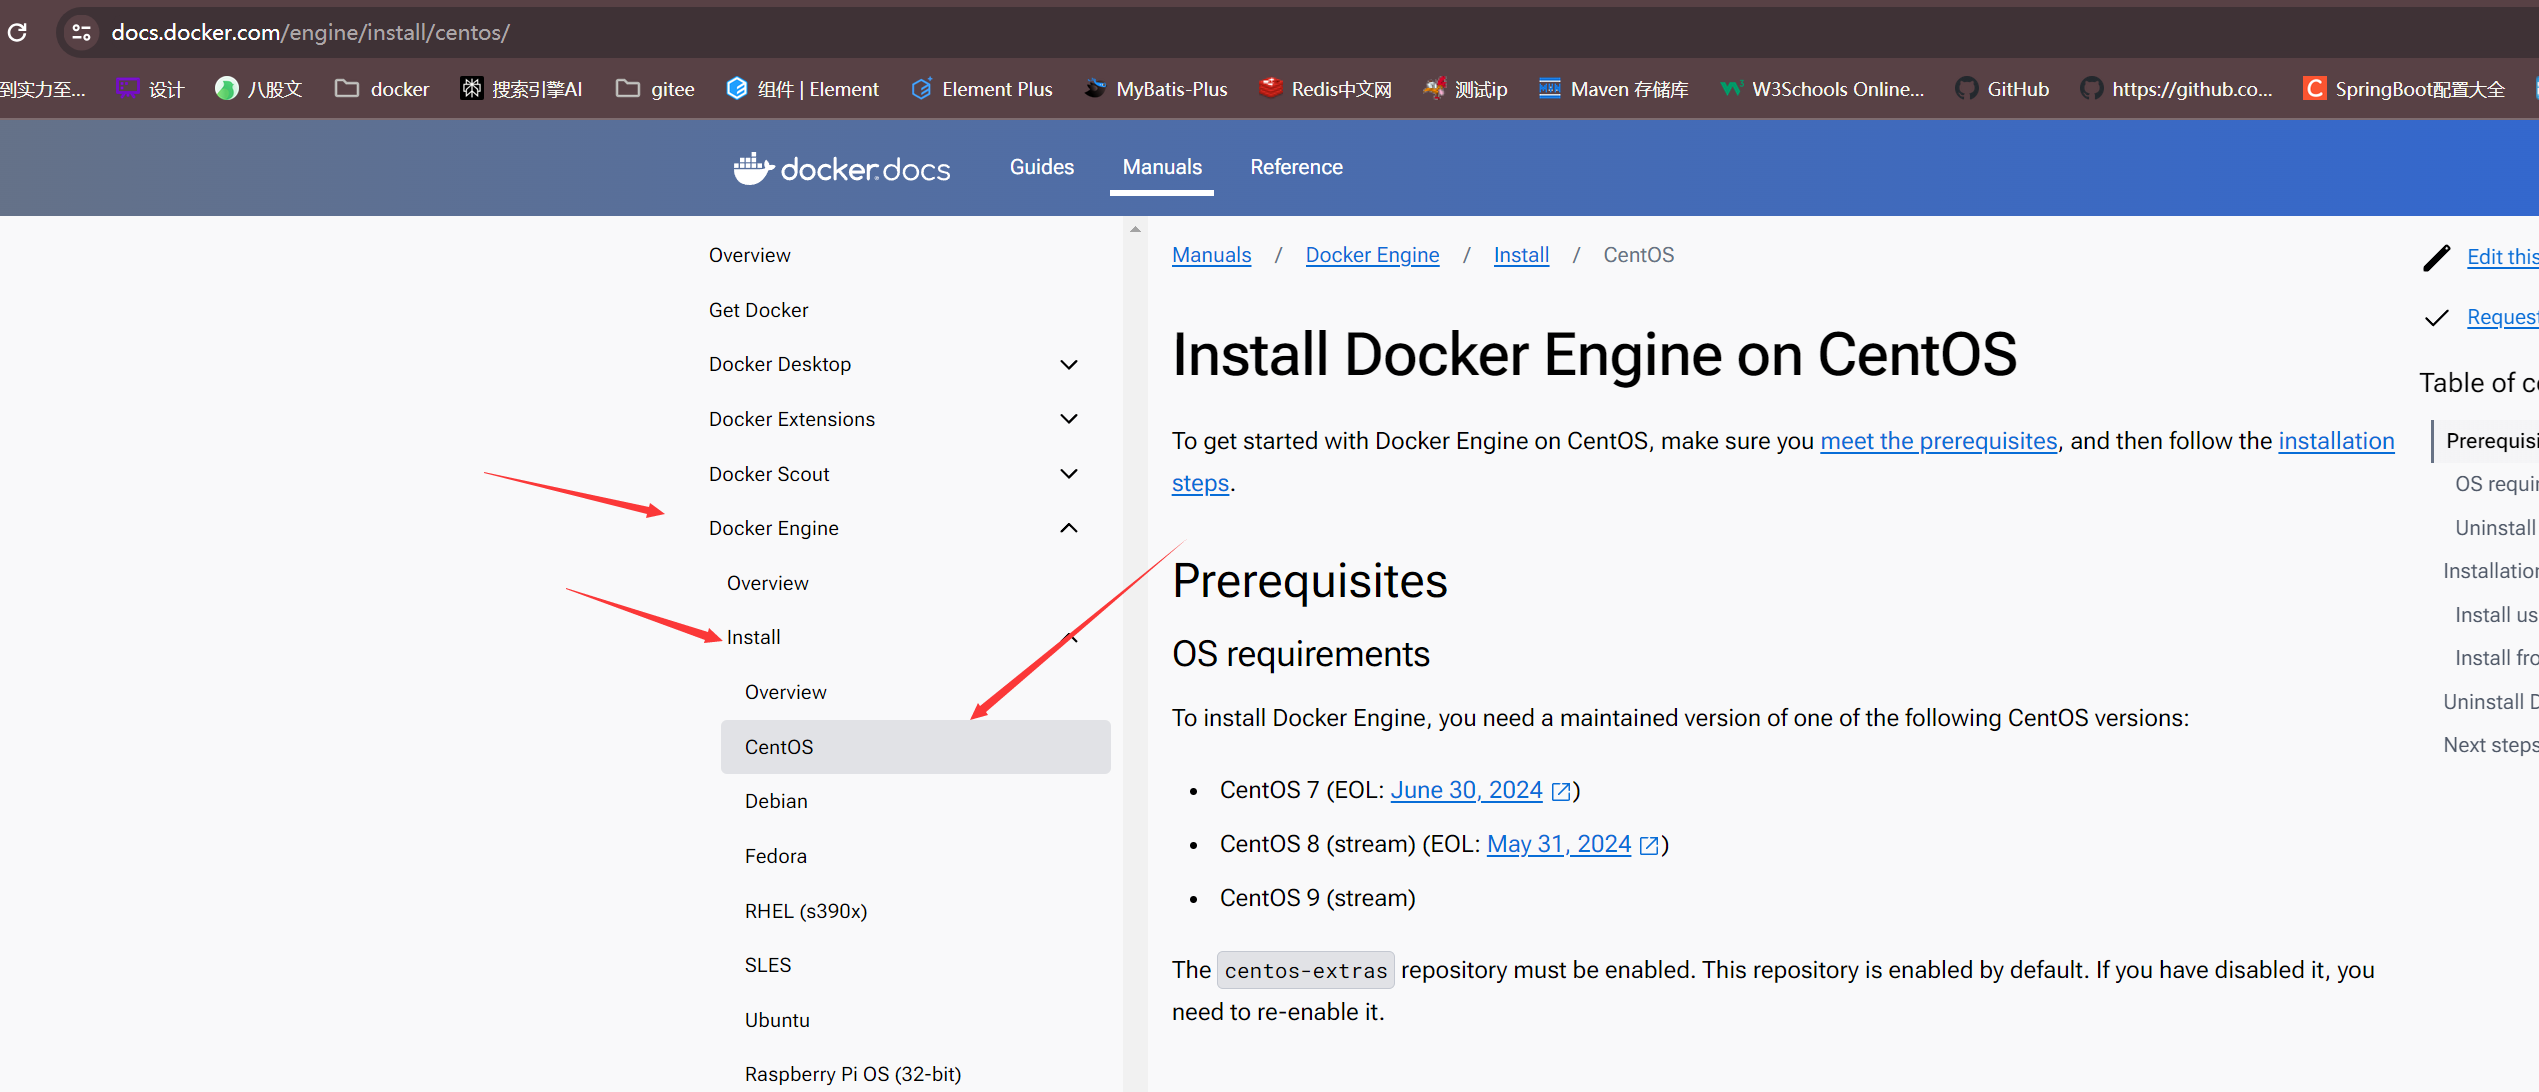Open the May 31, 2024 EOL link

click(1559, 844)
